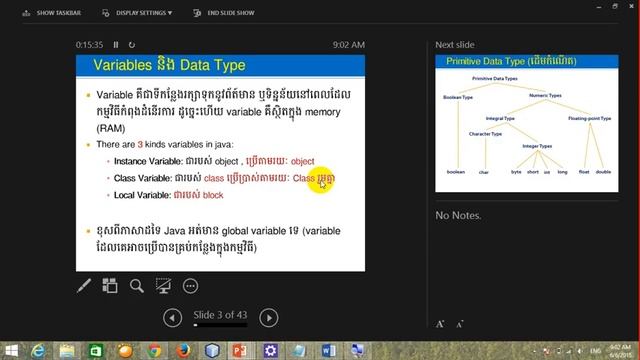Screen dimensions: 640x360
Task: Click the 'Local Variable' bullet line
Action: pyautogui.click(x=169, y=195)
